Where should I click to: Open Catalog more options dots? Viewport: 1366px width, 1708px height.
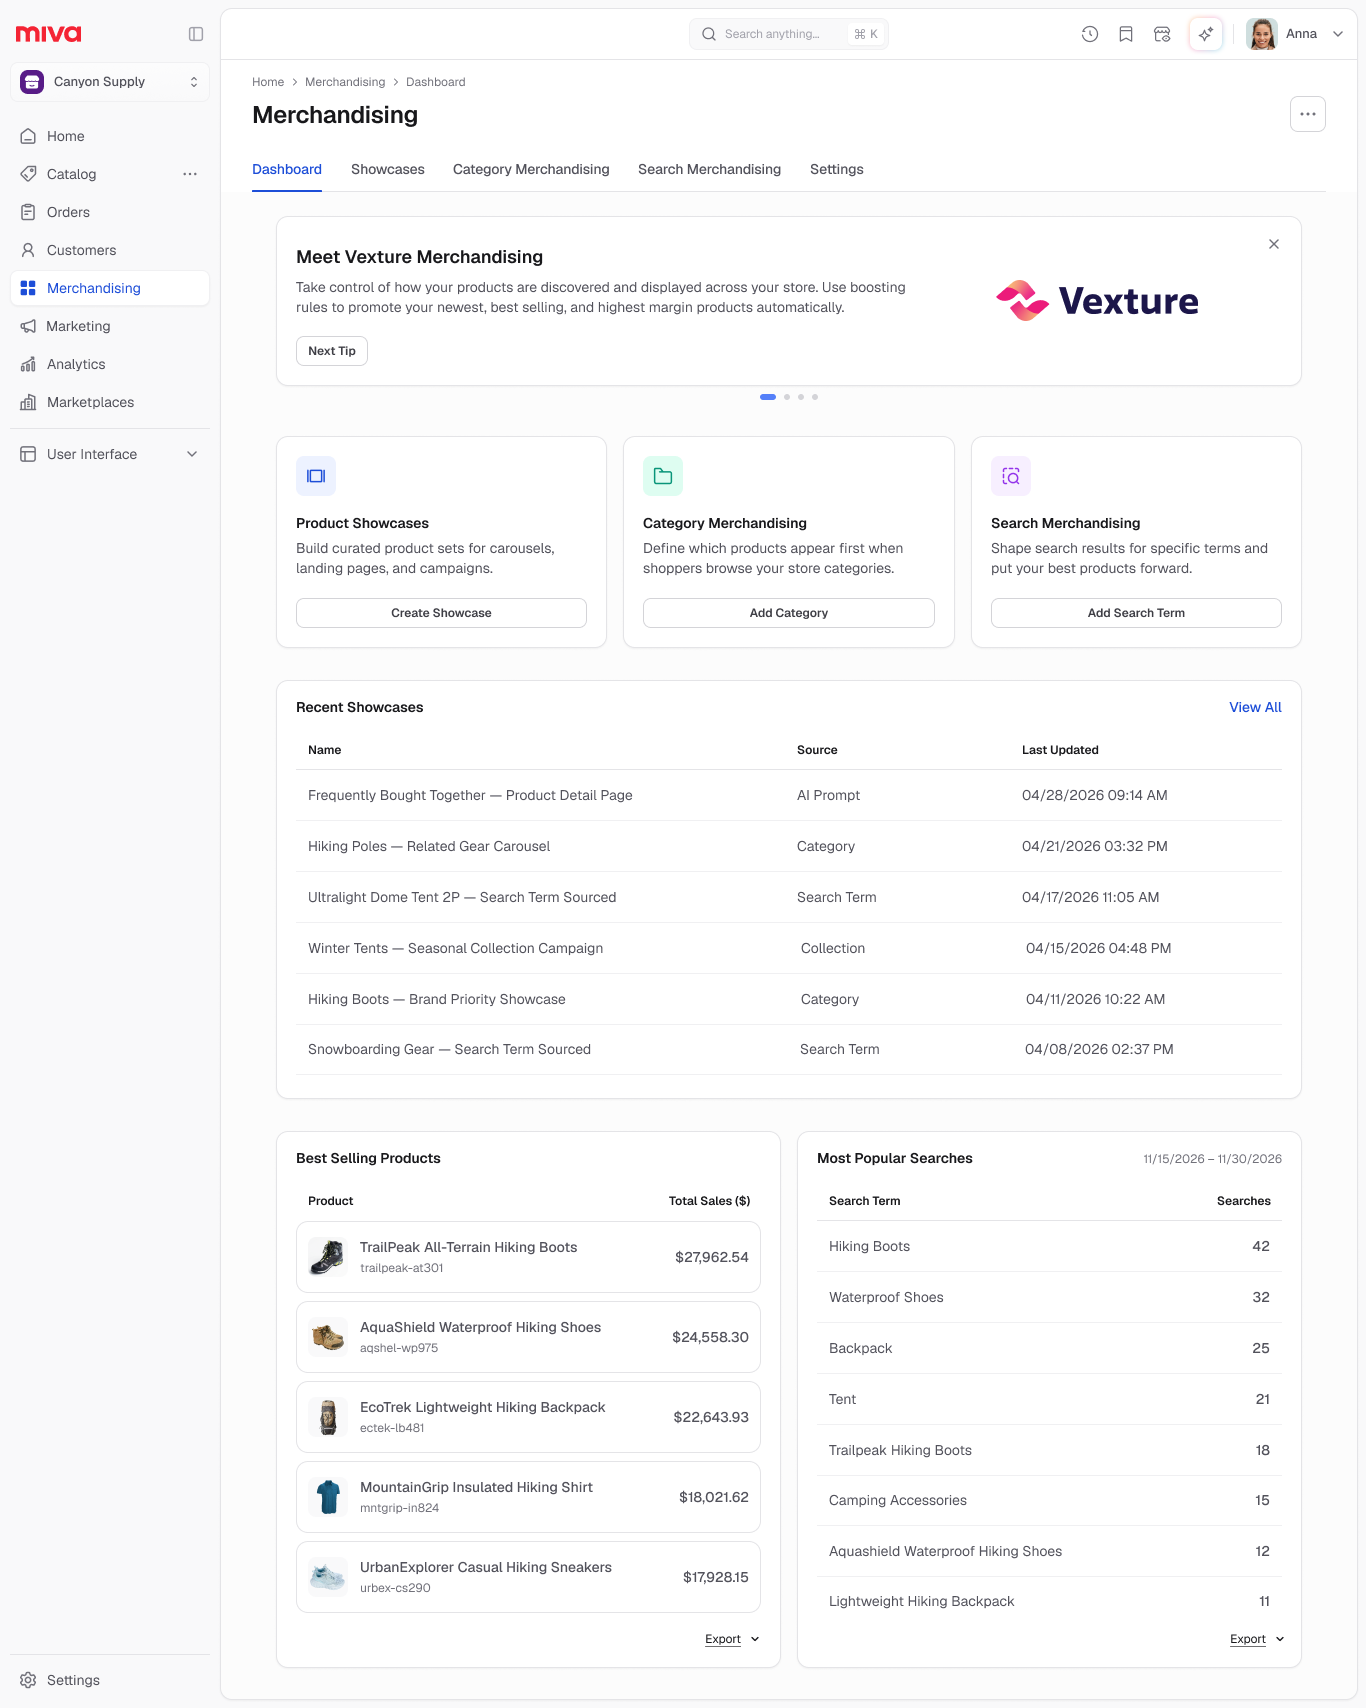coord(190,174)
